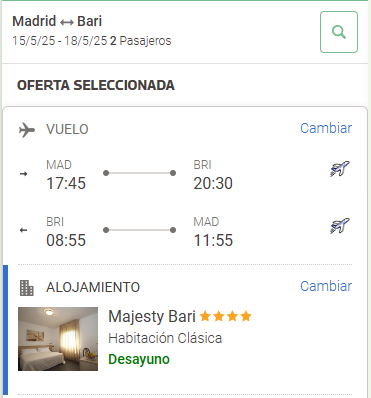Click Cambiar link for the flight
The height and width of the screenshot is (398, 371).
pyautogui.click(x=326, y=128)
